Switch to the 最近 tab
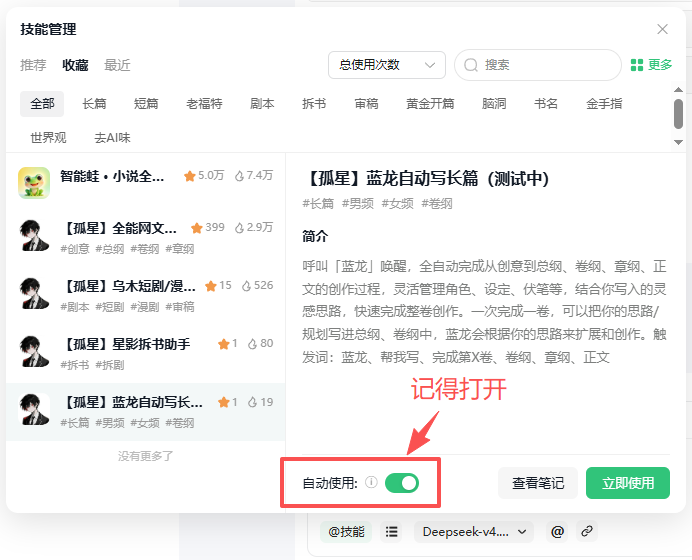Image resolution: width=692 pixels, height=560 pixels. tap(117, 65)
